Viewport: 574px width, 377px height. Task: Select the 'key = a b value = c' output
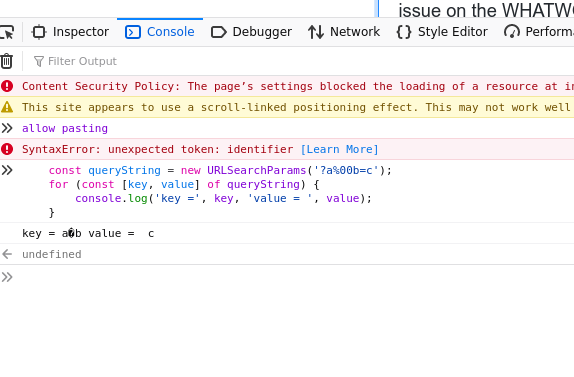point(88,234)
